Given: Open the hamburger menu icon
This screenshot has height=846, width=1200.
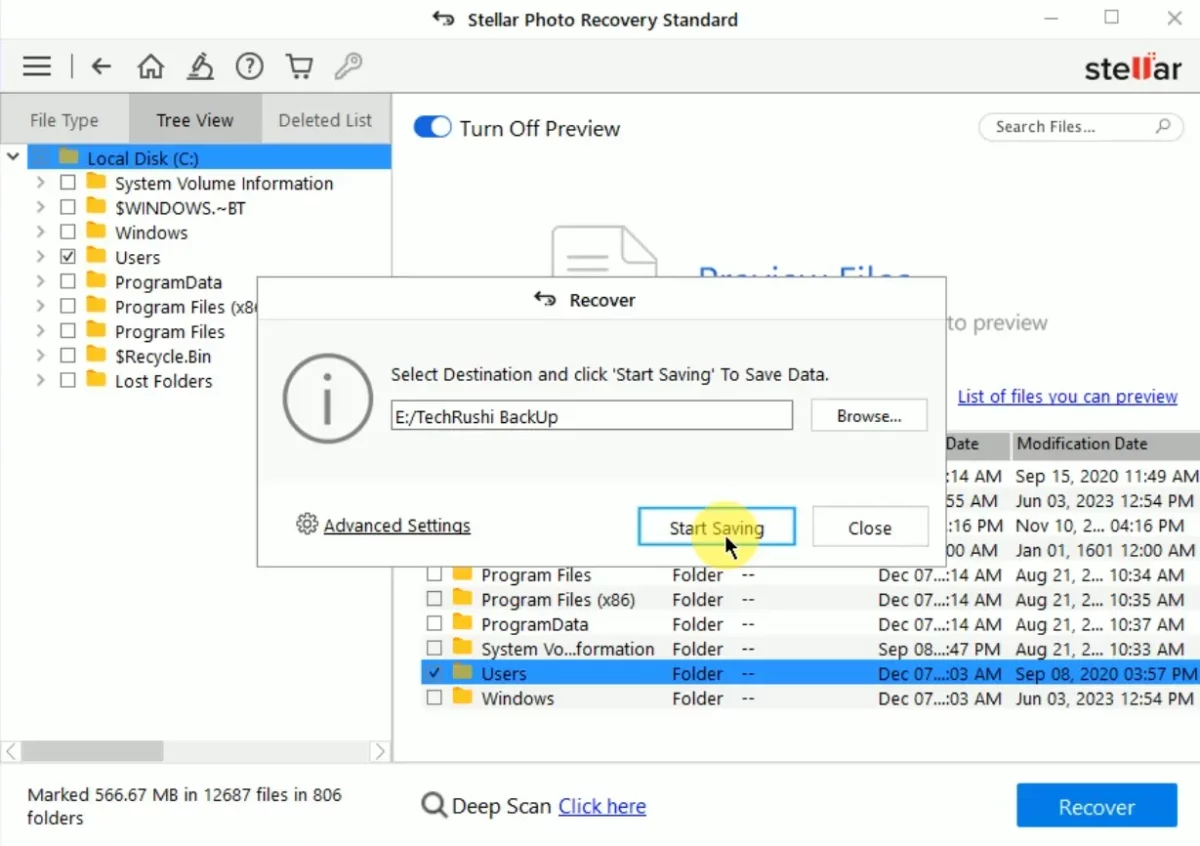Looking at the screenshot, I should coord(37,67).
